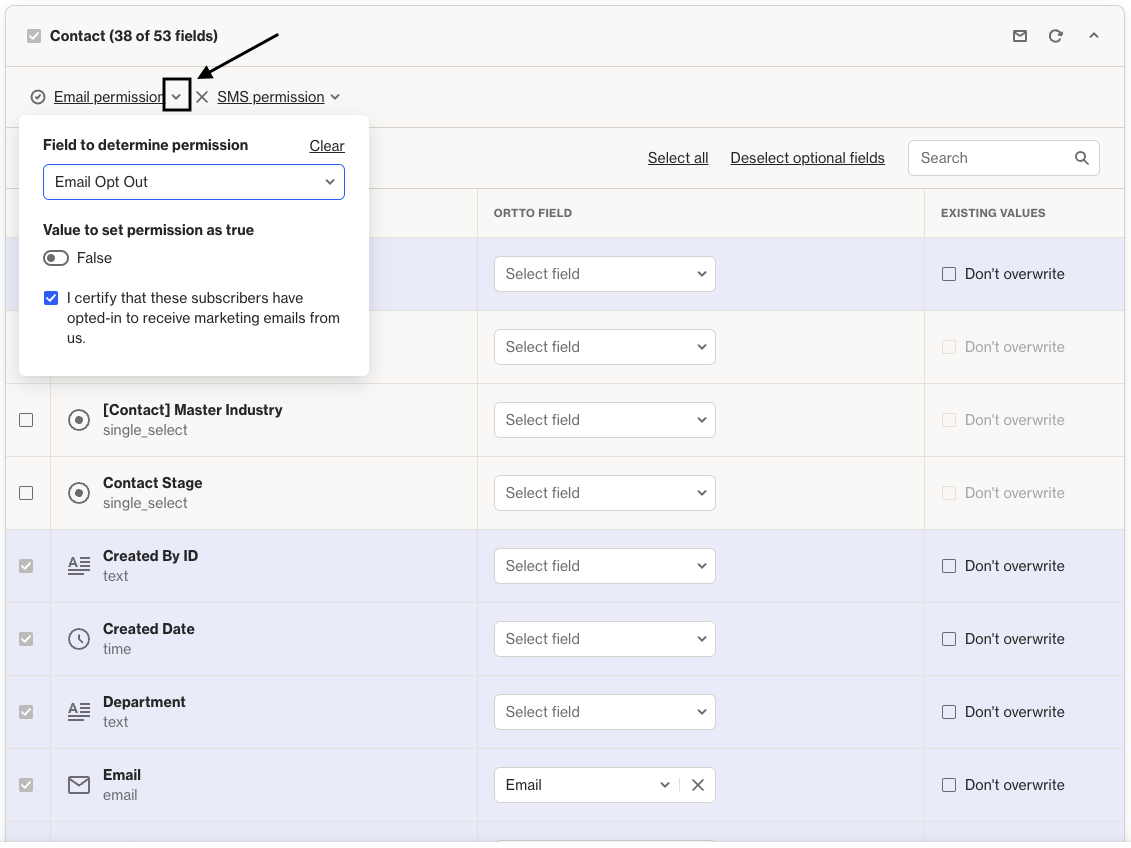The width and height of the screenshot is (1131, 848).
Task: Clear the Email Ortto field with X
Action: point(697,785)
